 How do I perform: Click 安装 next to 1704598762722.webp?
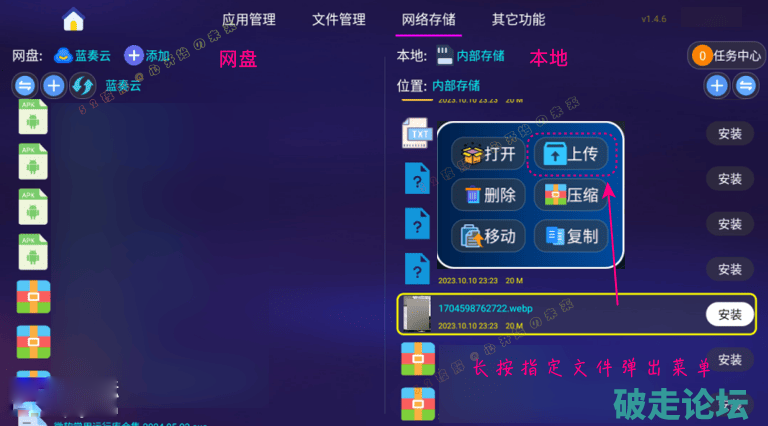(x=729, y=314)
